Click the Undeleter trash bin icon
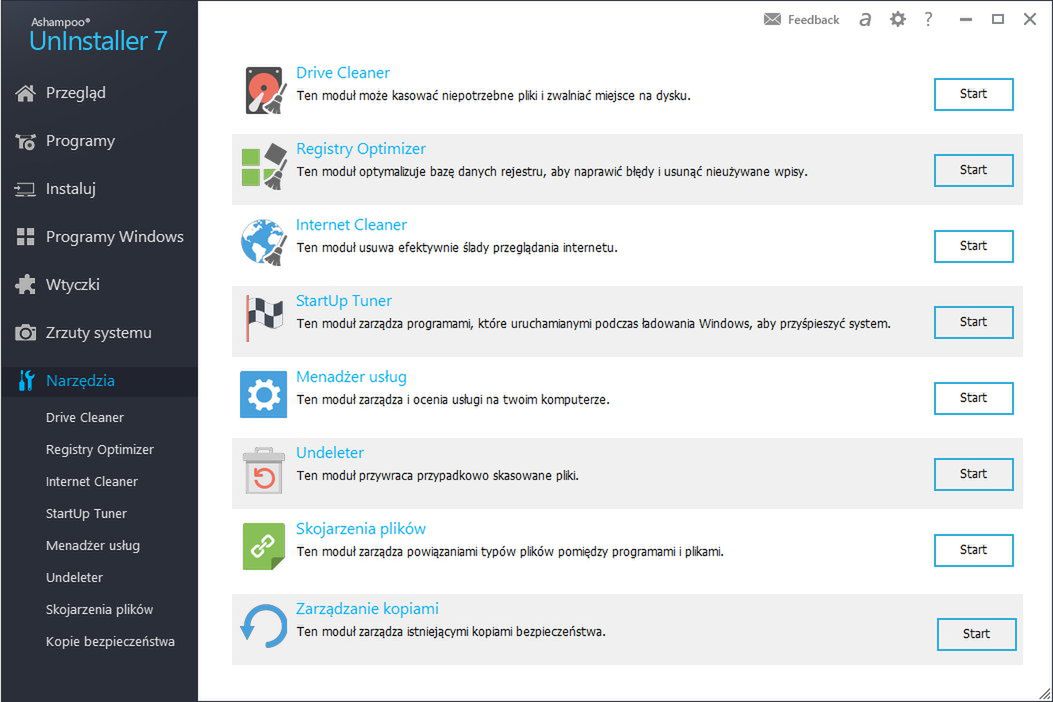The height and width of the screenshot is (702, 1053). (x=264, y=470)
